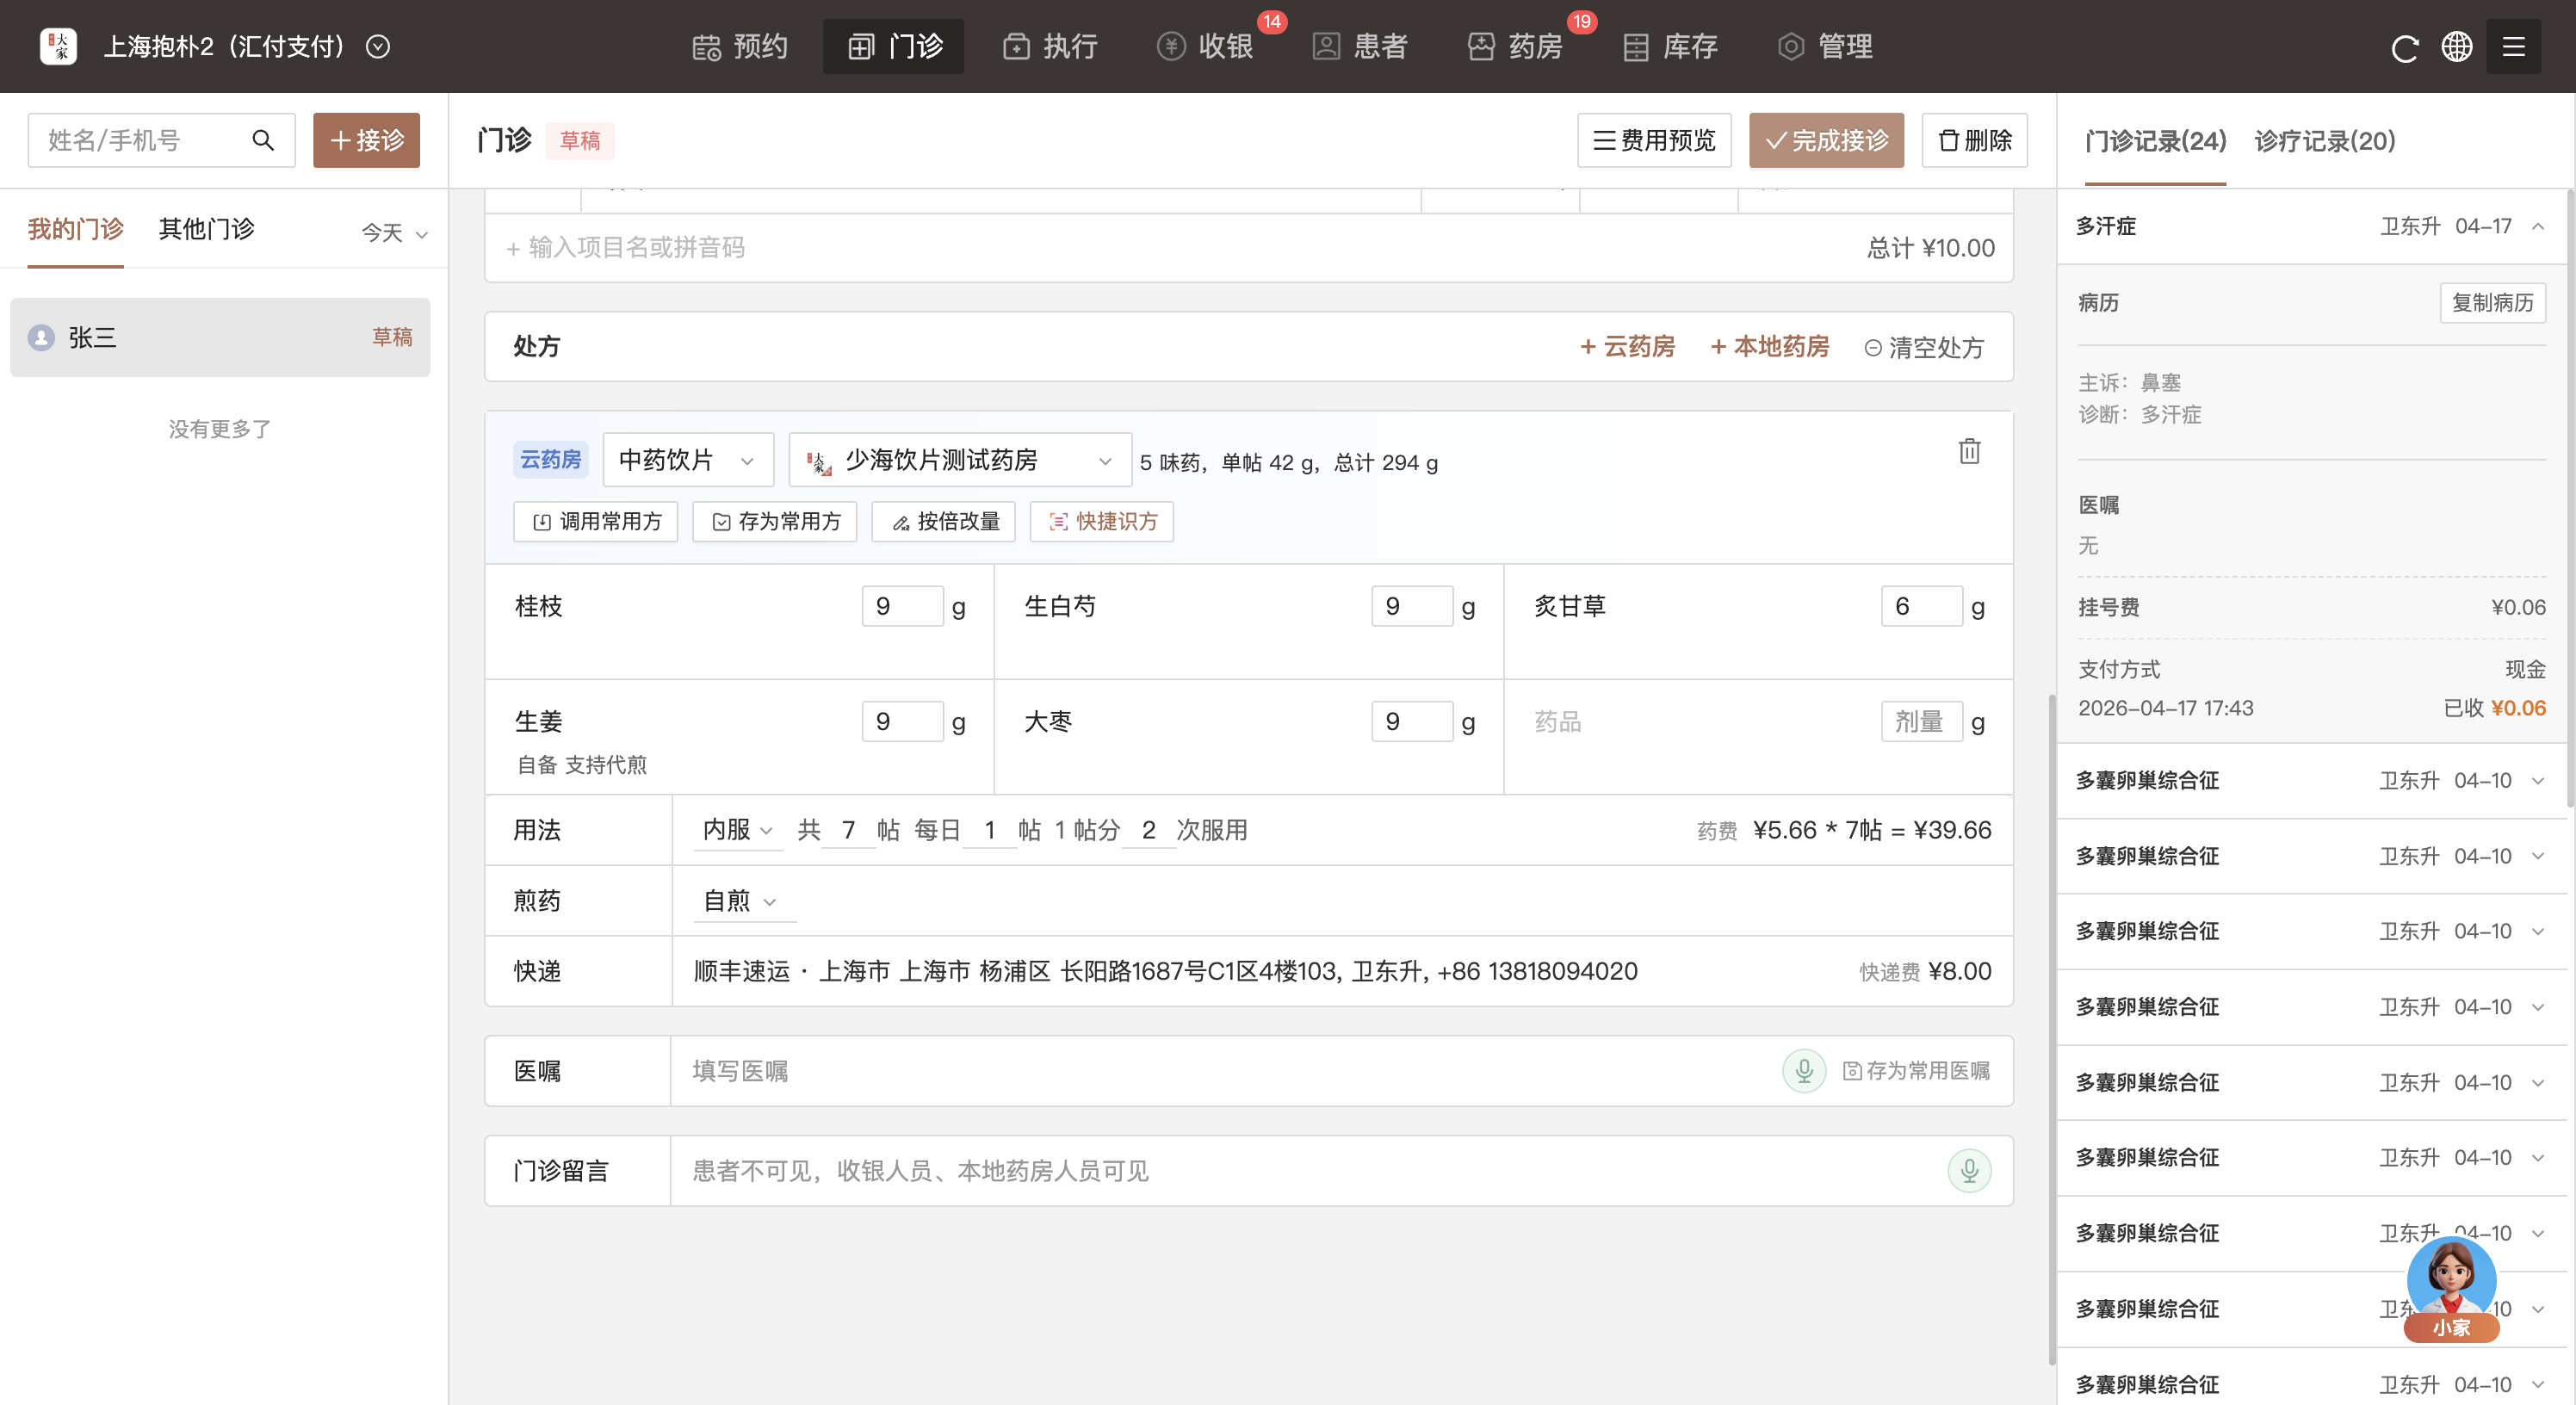
Task: Switch to 其他门诊 tab
Action: (206, 230)
